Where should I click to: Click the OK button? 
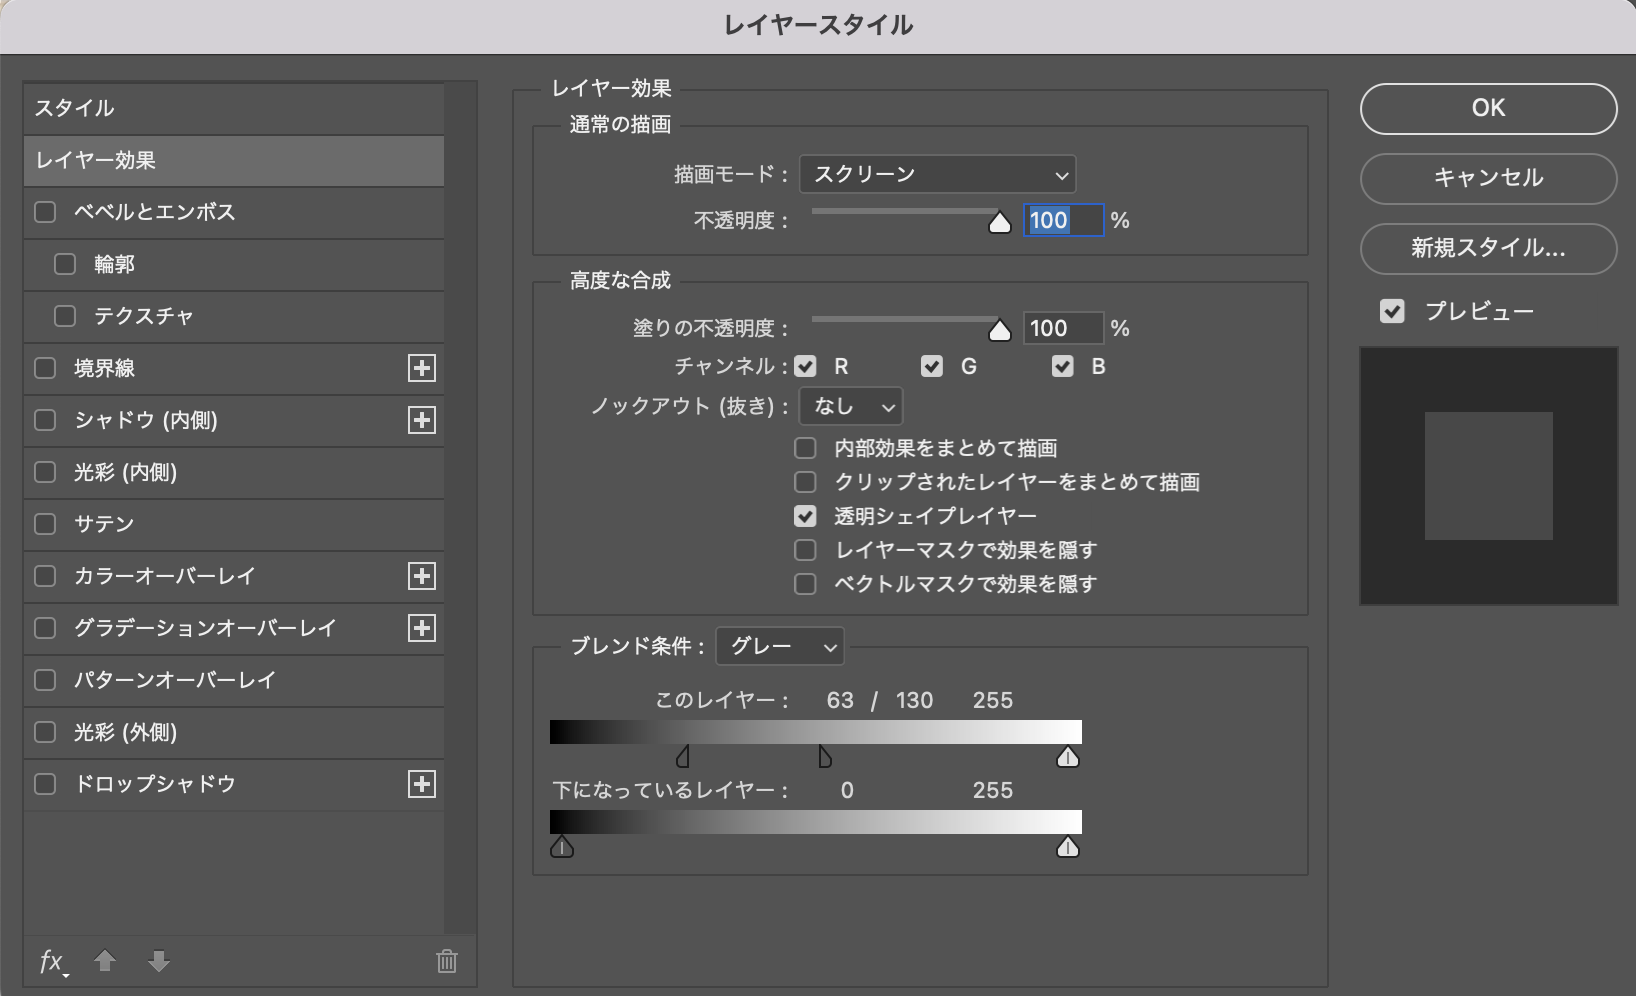tap(1488, 108)
